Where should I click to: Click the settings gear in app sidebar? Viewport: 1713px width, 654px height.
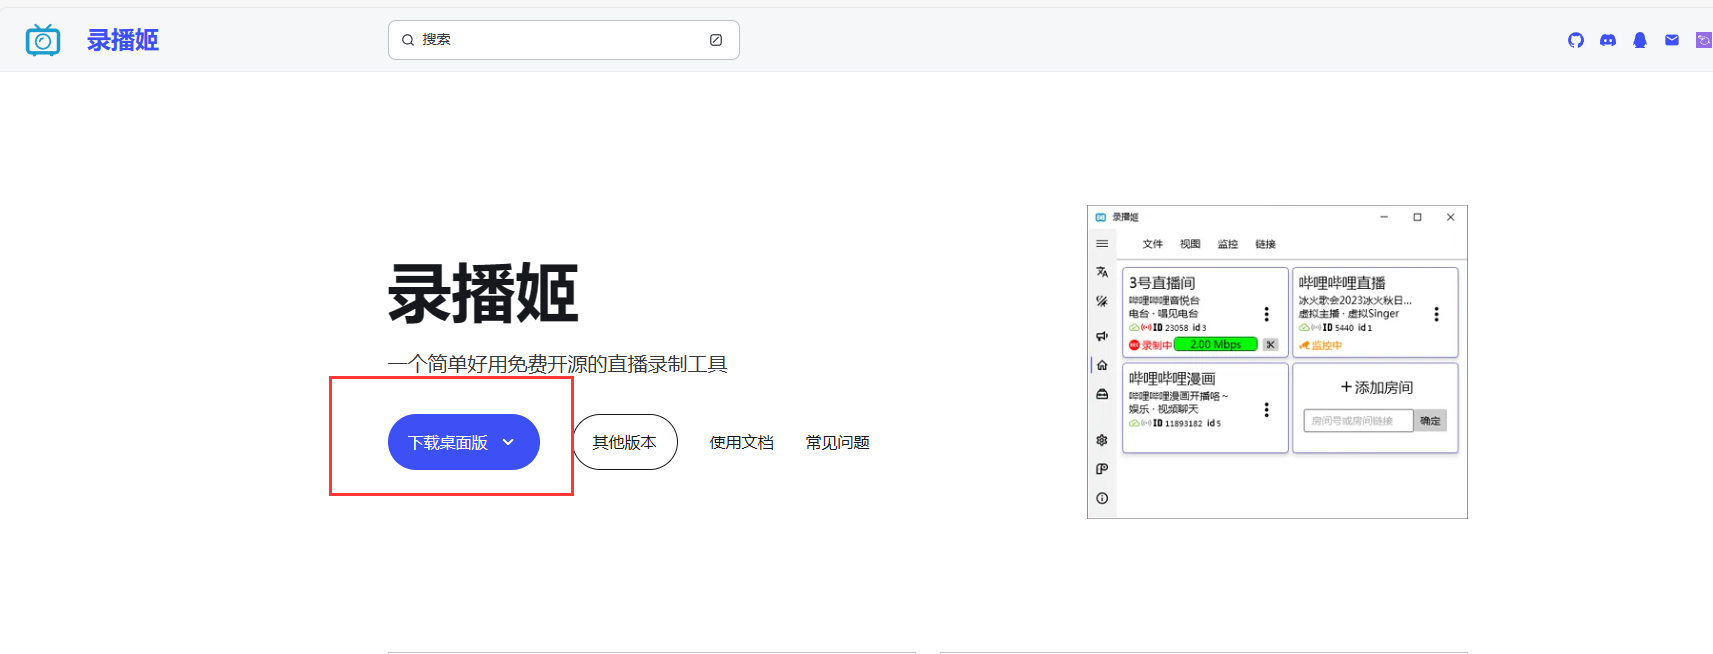pyautogui.click(x=1102, y=440)
